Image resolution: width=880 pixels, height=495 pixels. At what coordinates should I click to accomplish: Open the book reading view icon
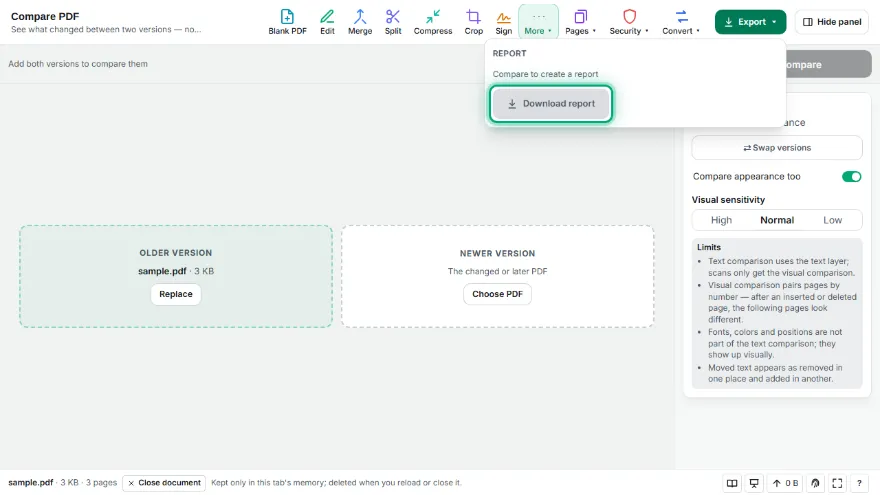tap(732, 483)
